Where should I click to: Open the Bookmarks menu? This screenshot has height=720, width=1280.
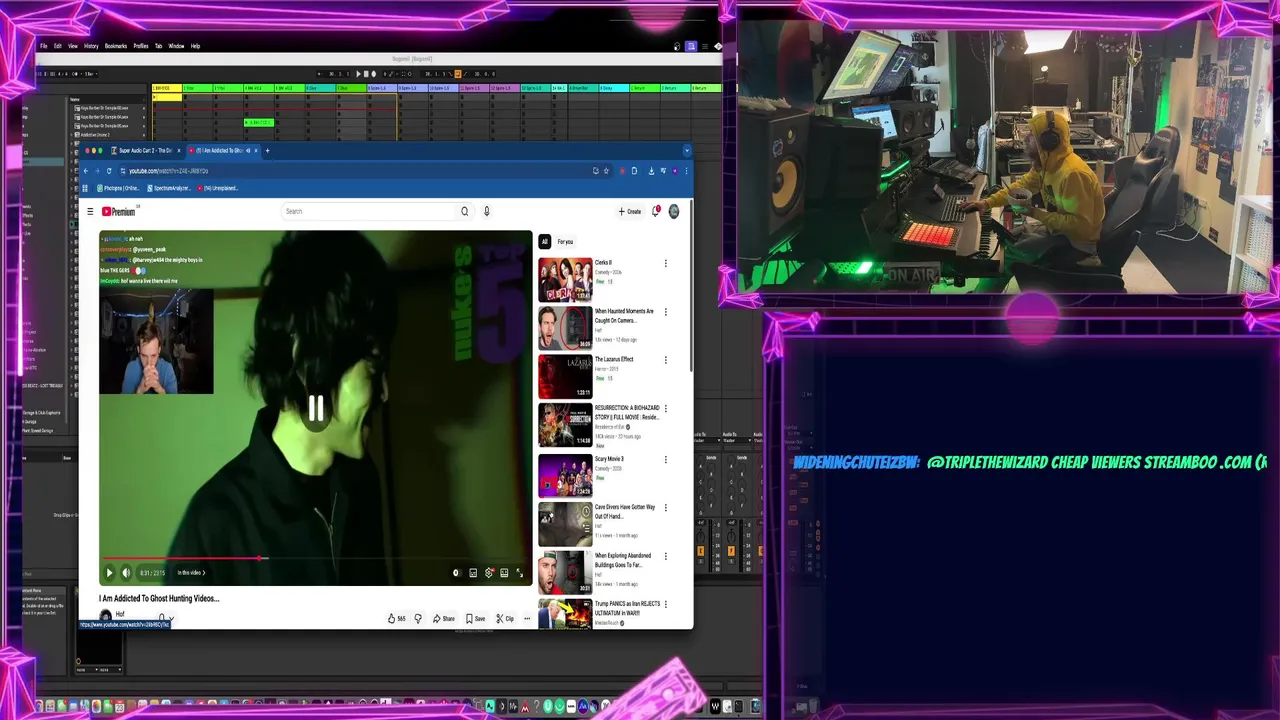pyautogui.click(x=116, y=46)
